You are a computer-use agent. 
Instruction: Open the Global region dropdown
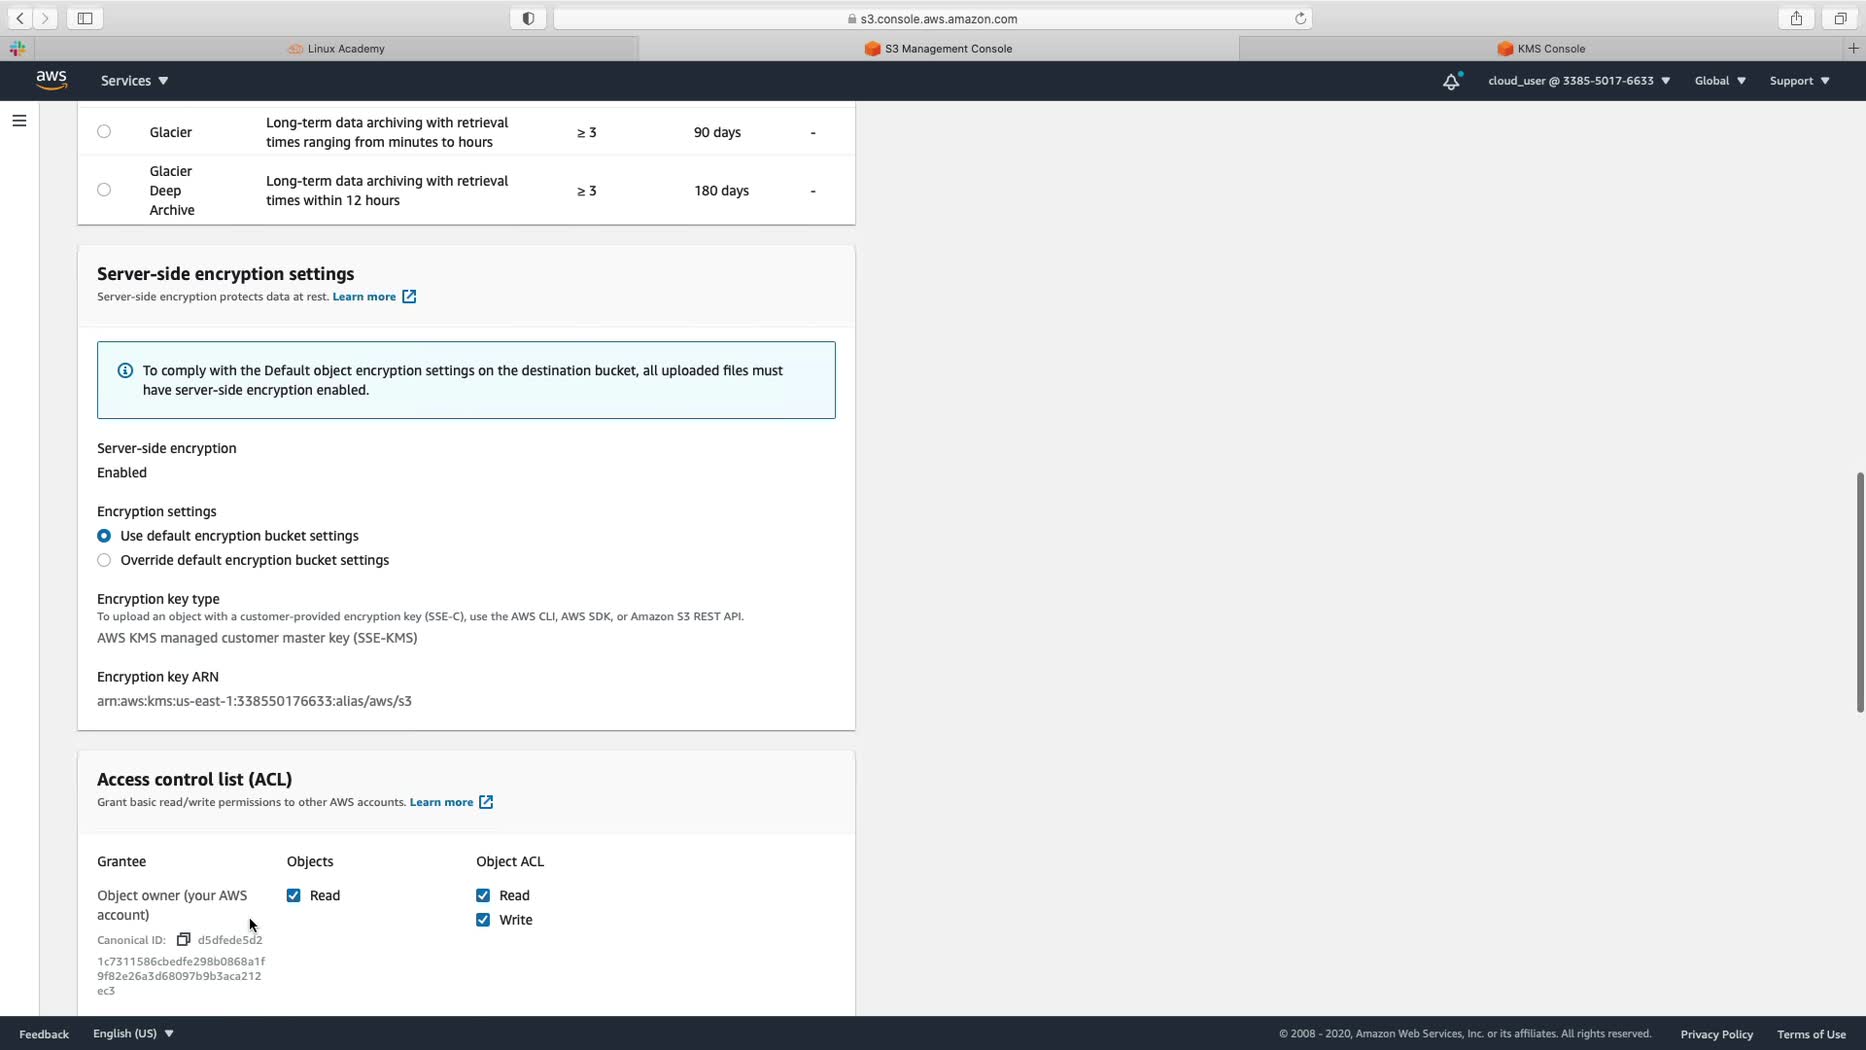point(1720,81)
